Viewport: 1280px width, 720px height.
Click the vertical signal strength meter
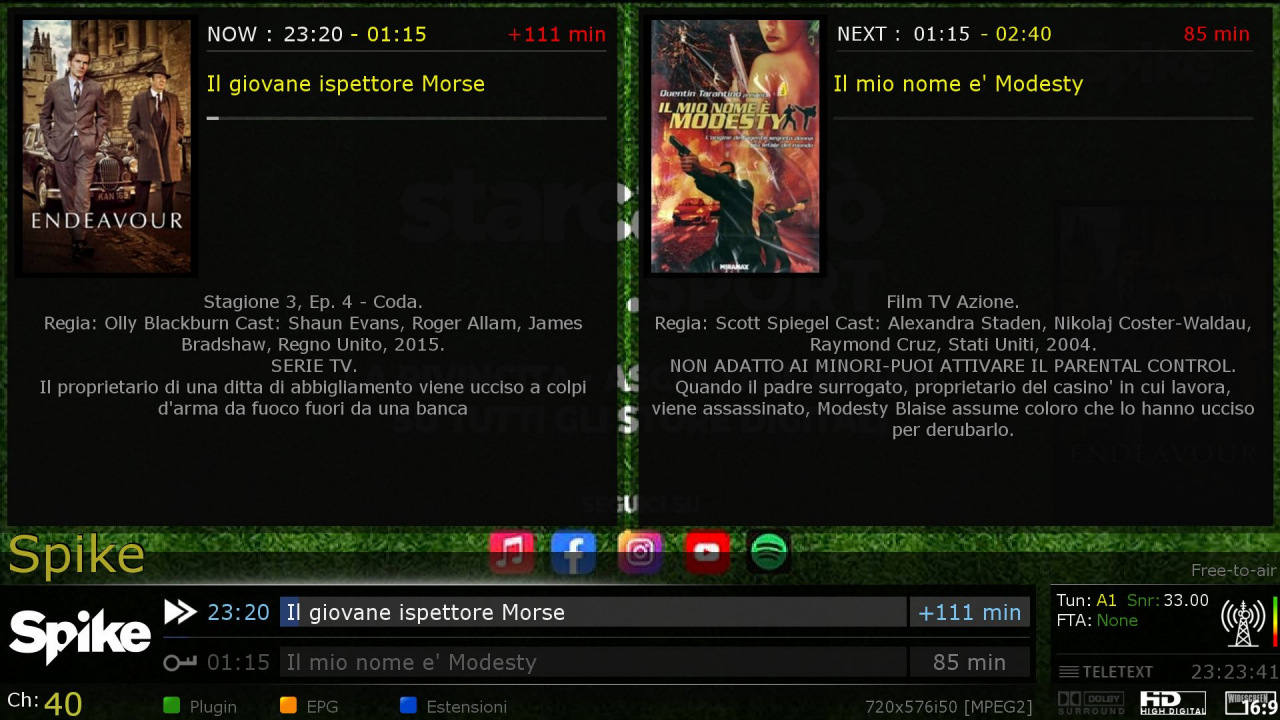click(1275, 623)
